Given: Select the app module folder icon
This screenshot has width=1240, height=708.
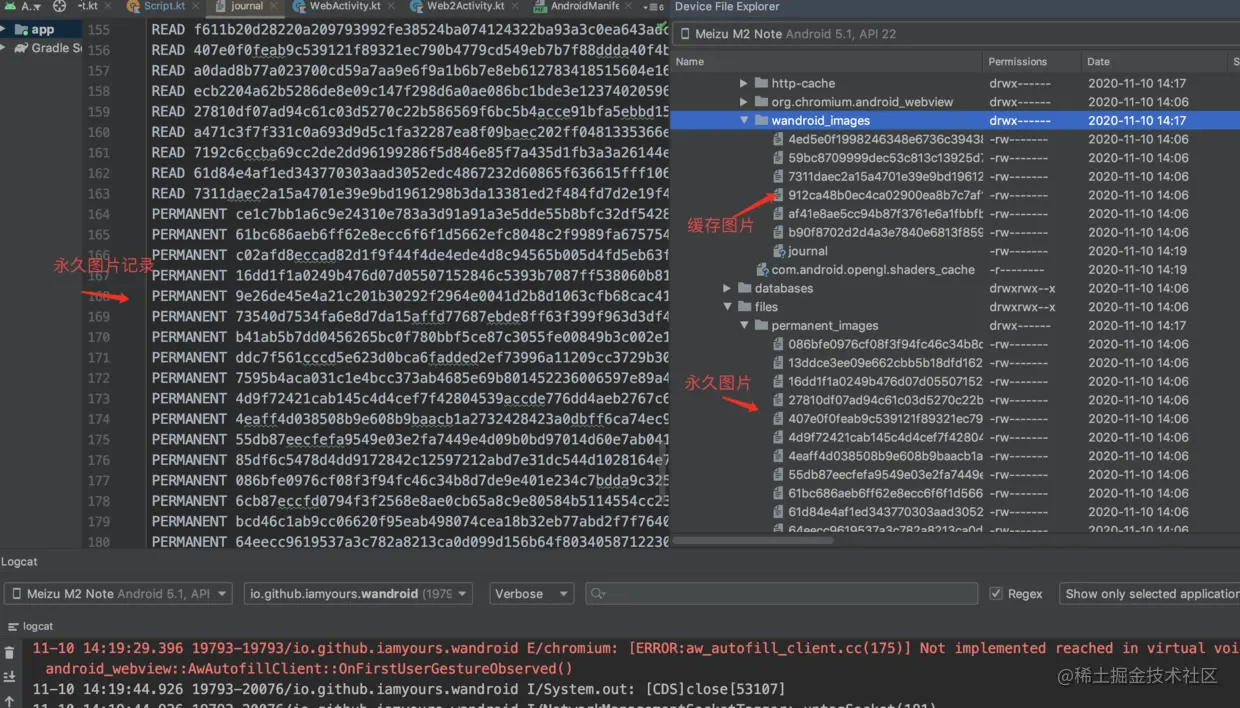Looking at the screenshot, I should tap(19, 30).
